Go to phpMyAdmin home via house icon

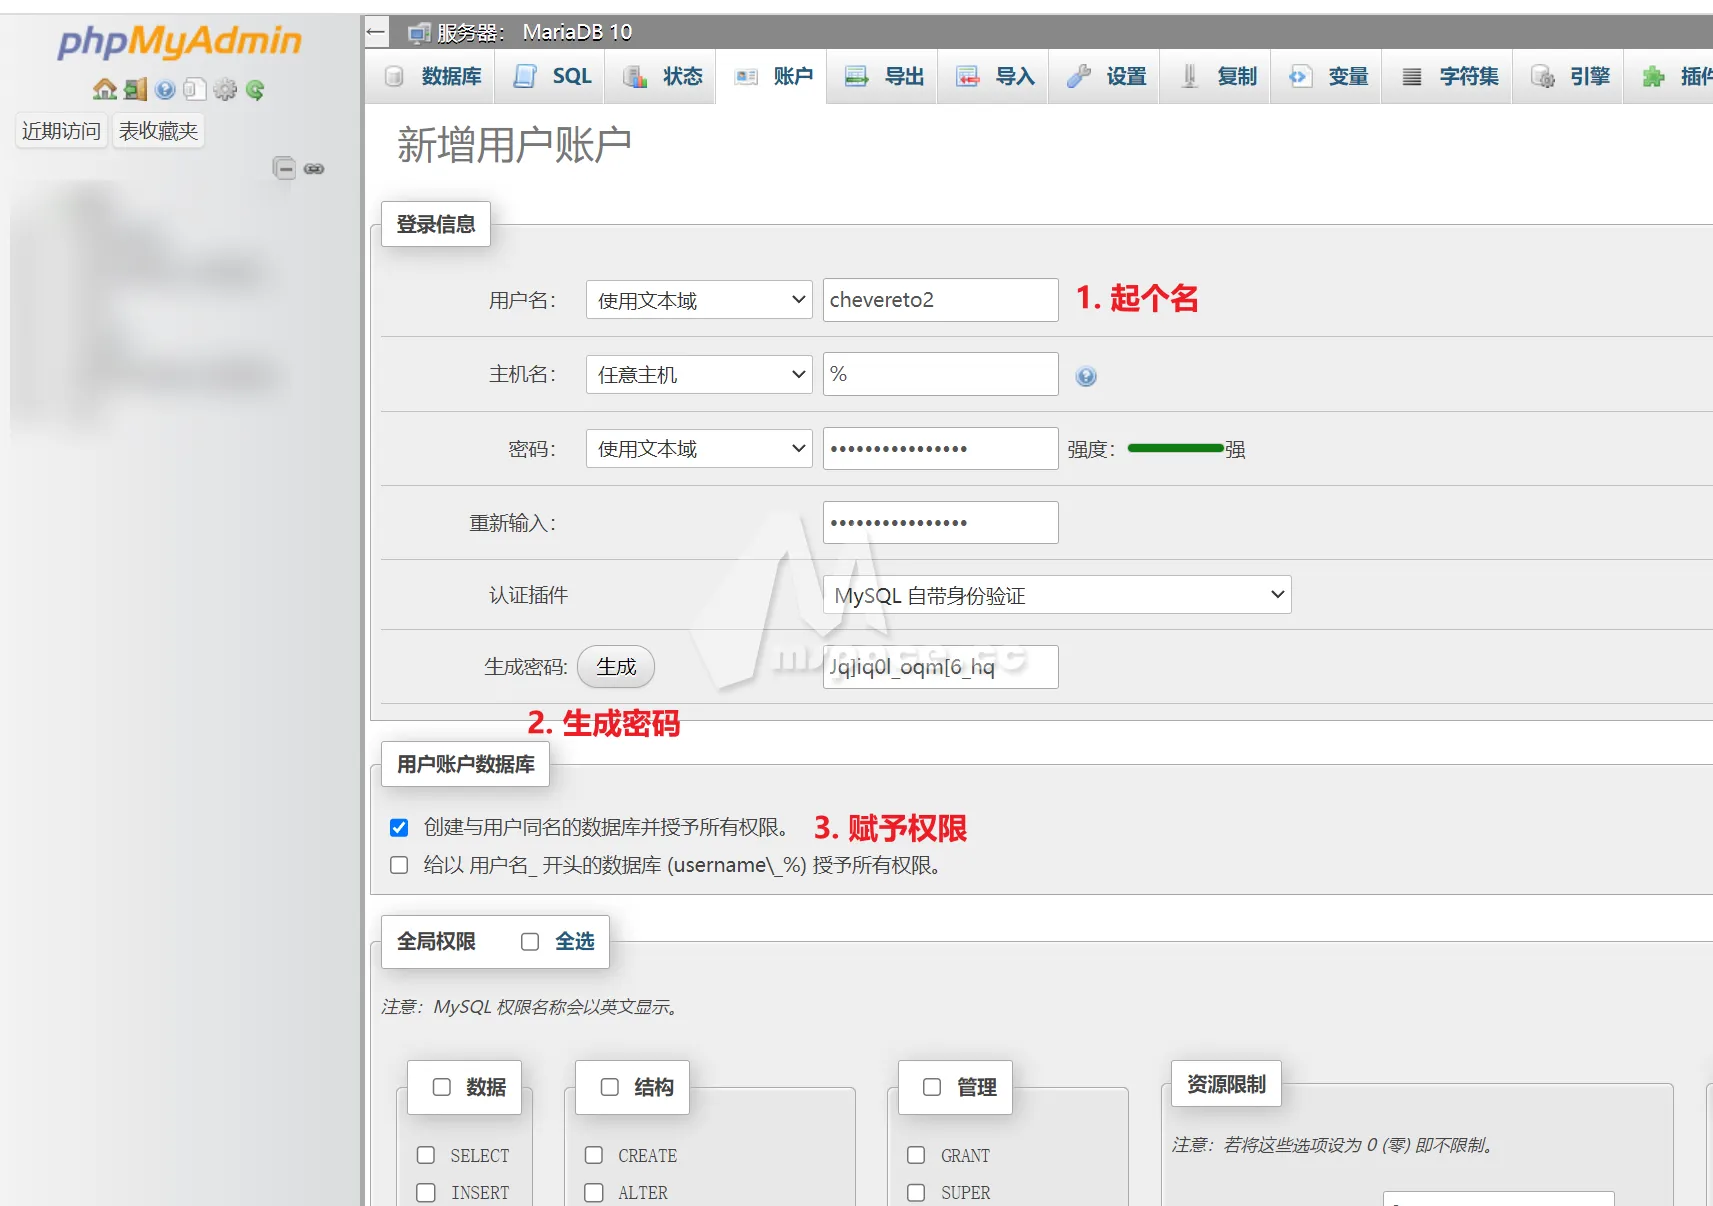tap(105, 90)
